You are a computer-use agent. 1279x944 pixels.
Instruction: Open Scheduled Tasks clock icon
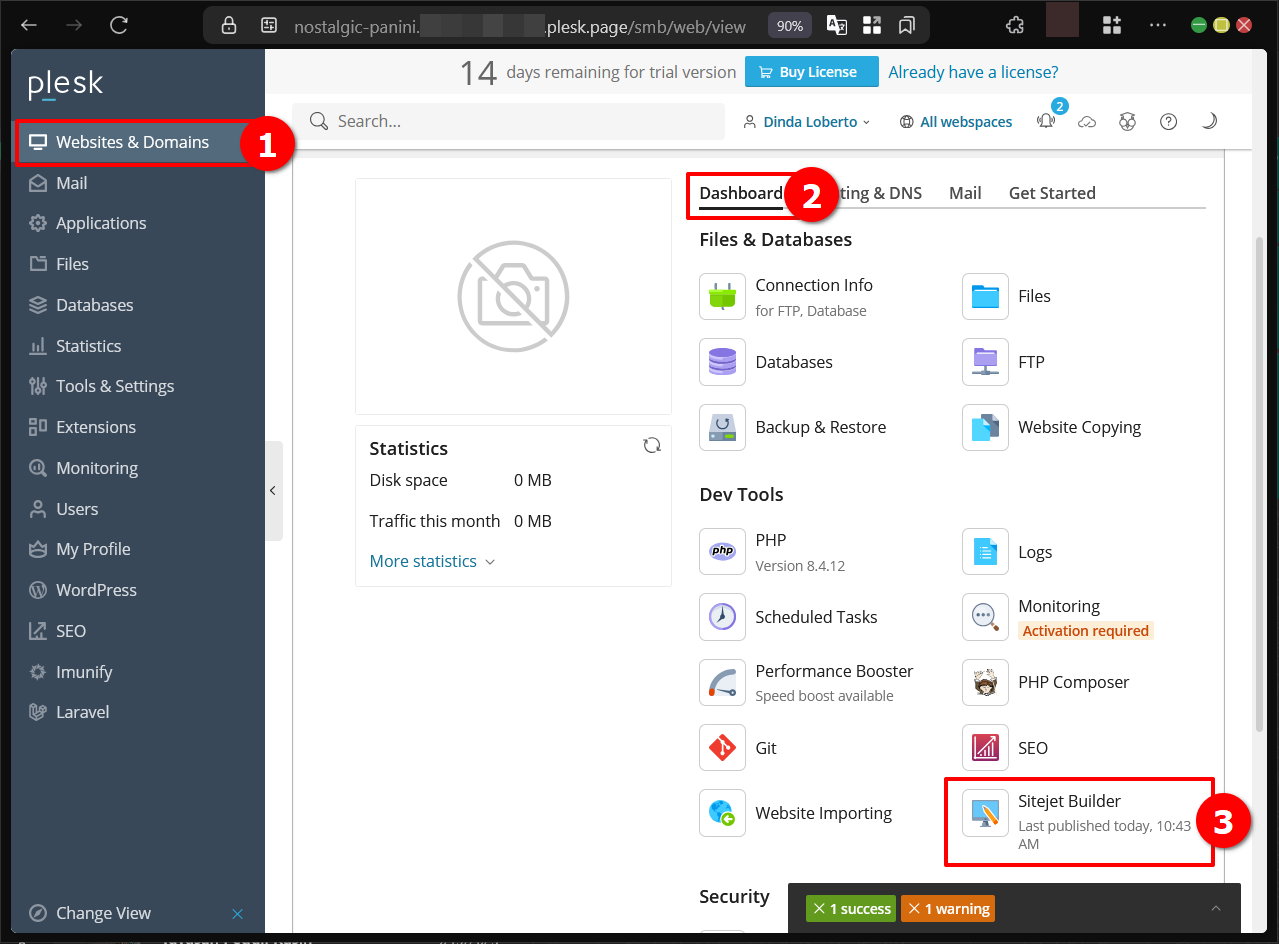click(722, 617)
